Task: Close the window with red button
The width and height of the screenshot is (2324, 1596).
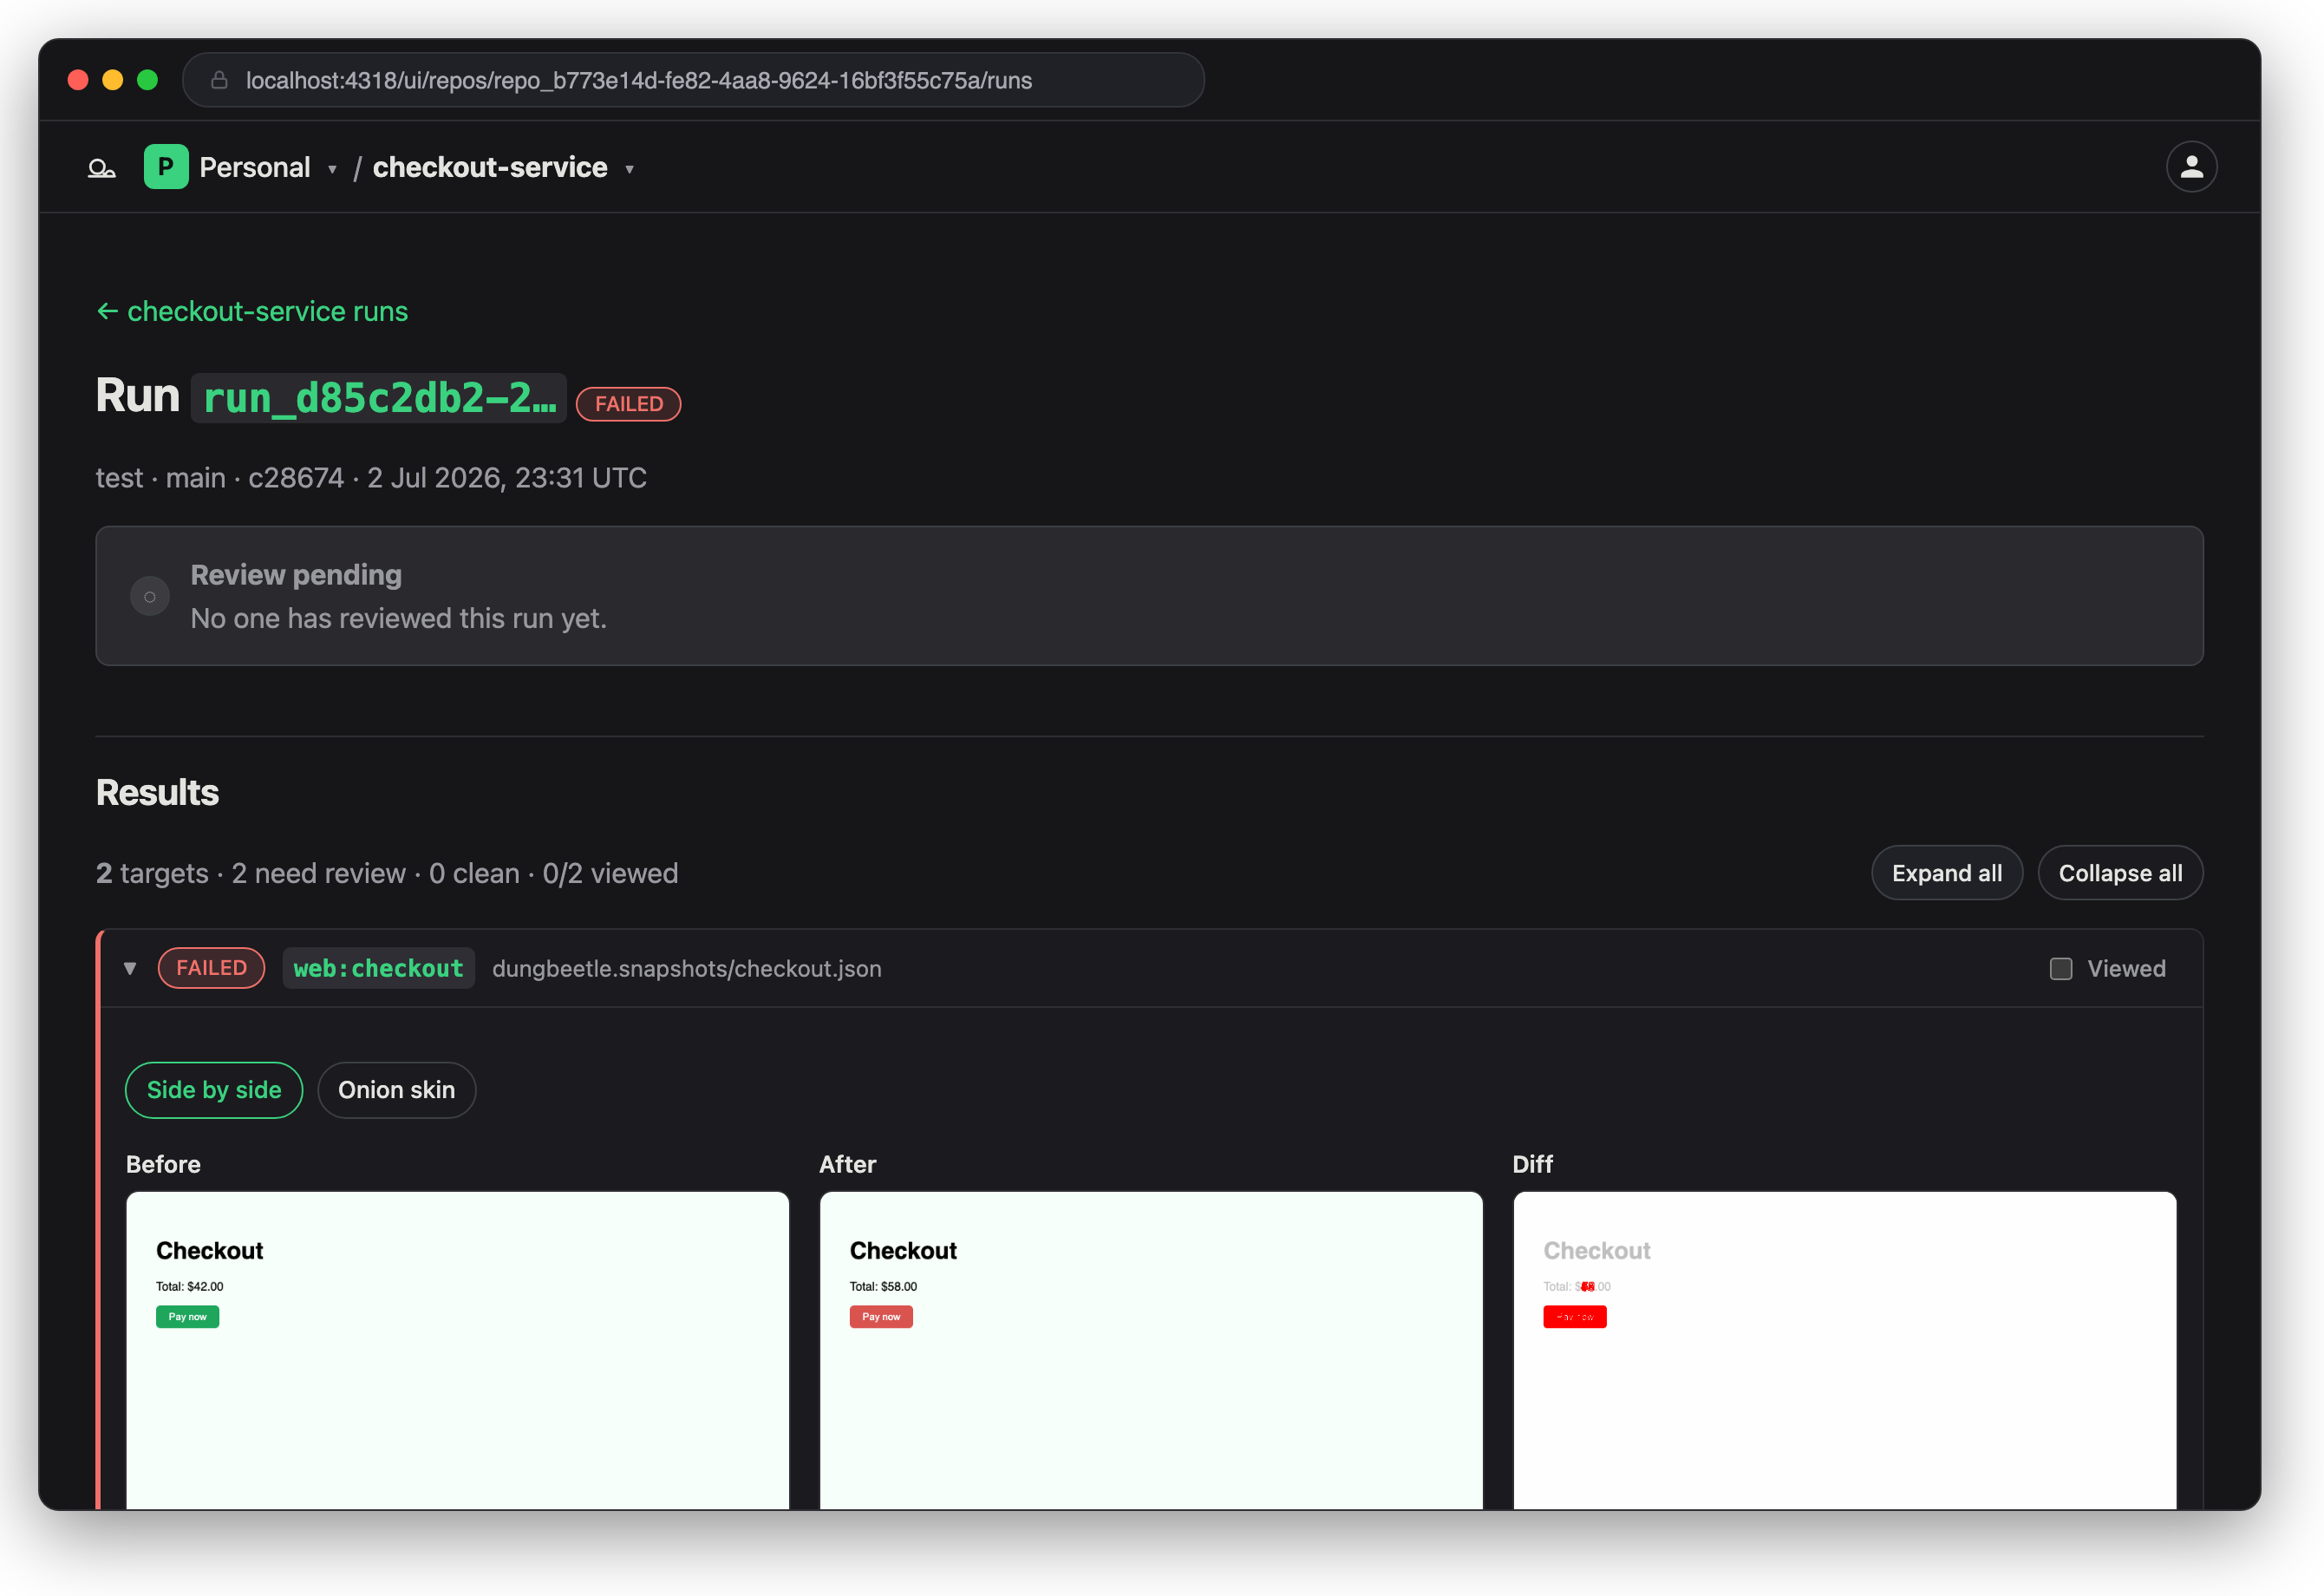Action: click(78, 80)
